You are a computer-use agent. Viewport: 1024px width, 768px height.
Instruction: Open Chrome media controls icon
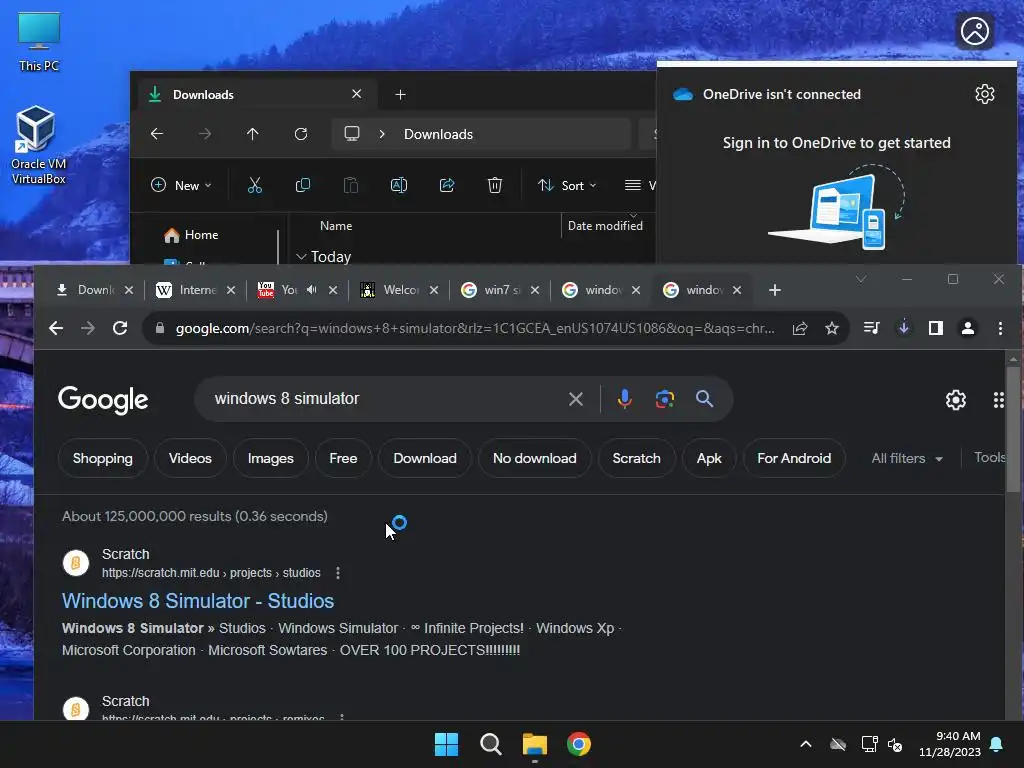click(871, 328)
